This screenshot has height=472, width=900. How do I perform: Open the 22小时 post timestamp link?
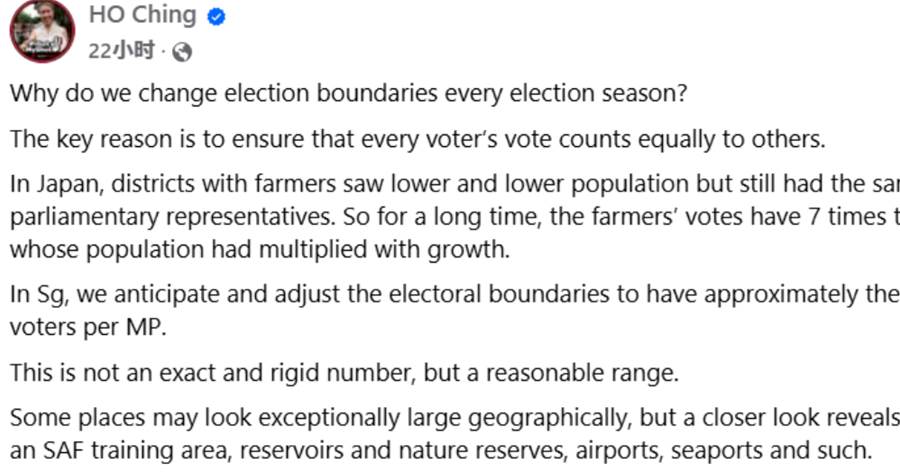click(x=122, y=51)
